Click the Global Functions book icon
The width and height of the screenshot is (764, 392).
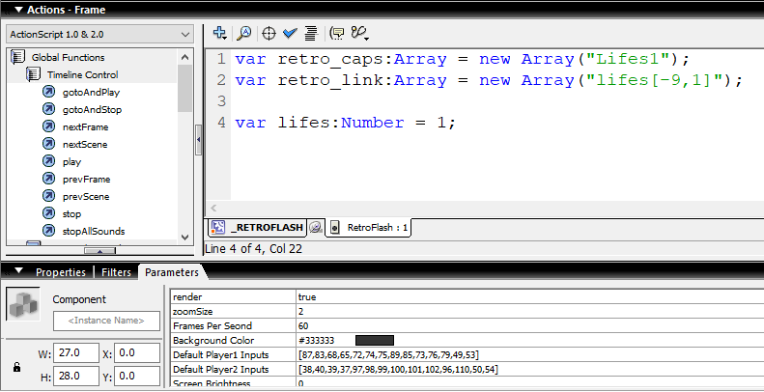coord(18,57)
